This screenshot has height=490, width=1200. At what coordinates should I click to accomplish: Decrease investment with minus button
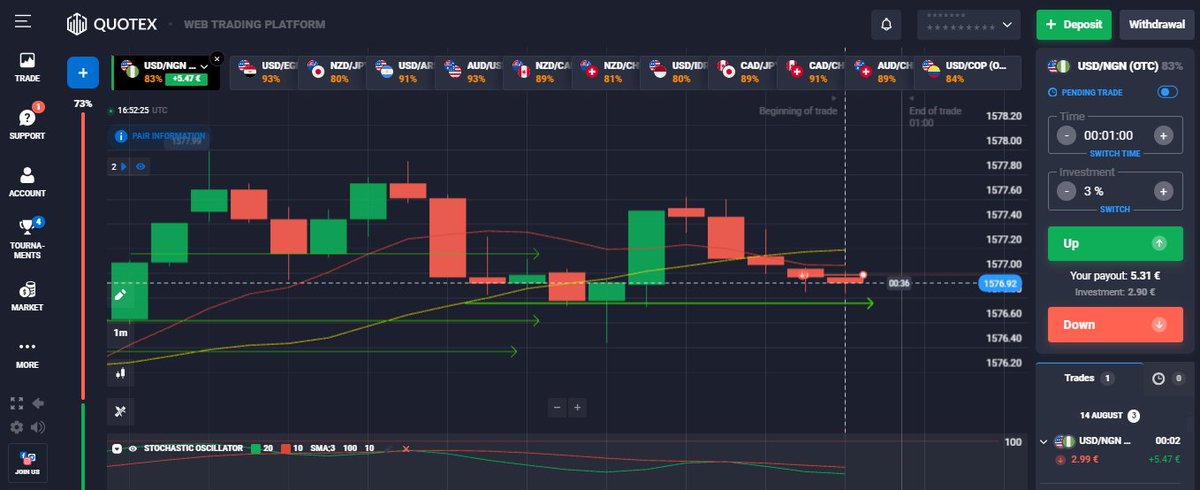[1067, 191]
